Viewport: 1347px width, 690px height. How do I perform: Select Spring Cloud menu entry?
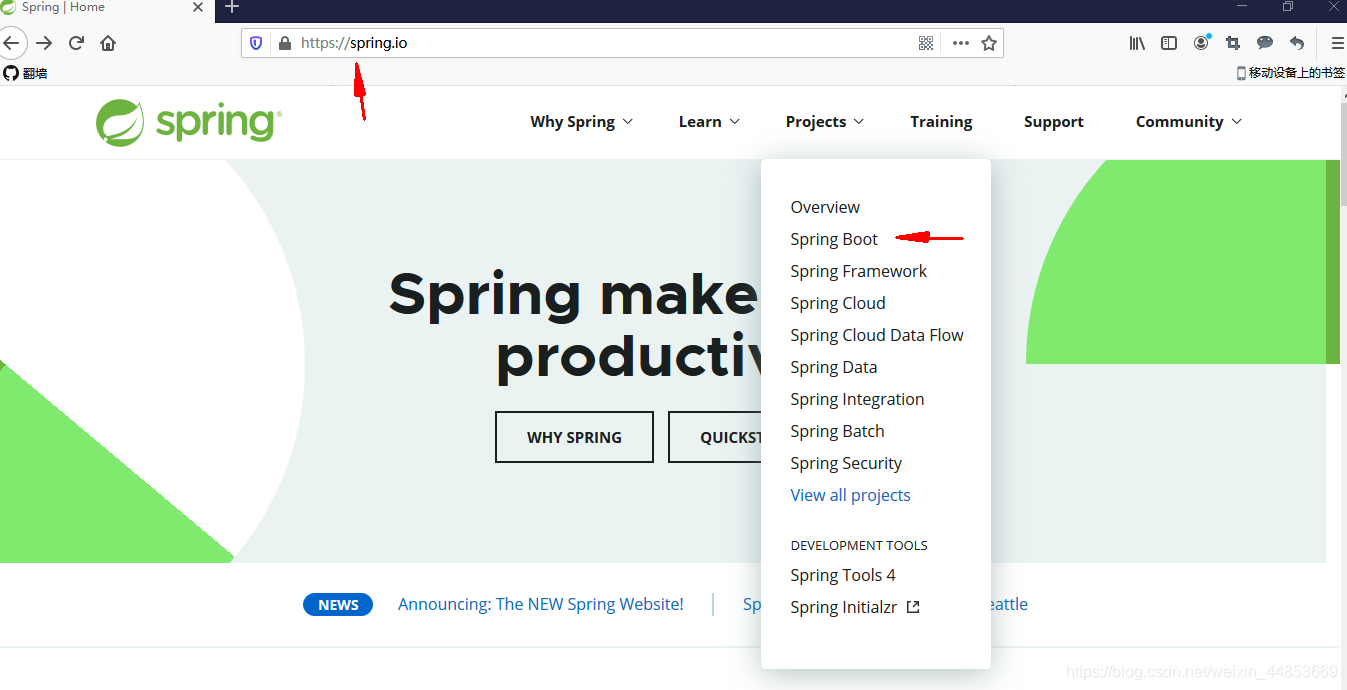[x=838, y=303]
